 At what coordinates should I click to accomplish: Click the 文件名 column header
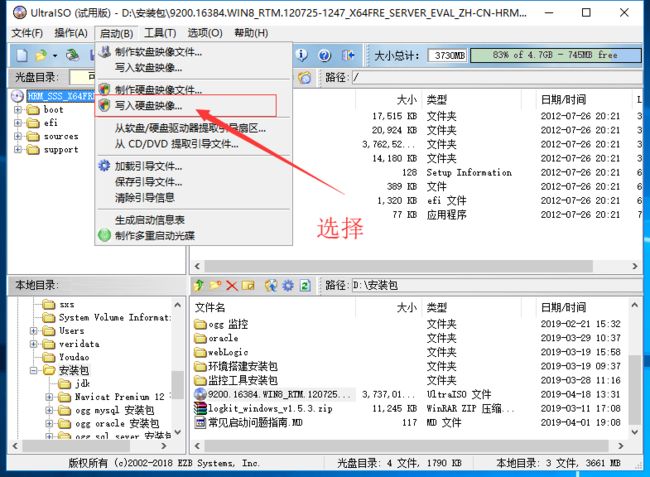coord(210,307)
